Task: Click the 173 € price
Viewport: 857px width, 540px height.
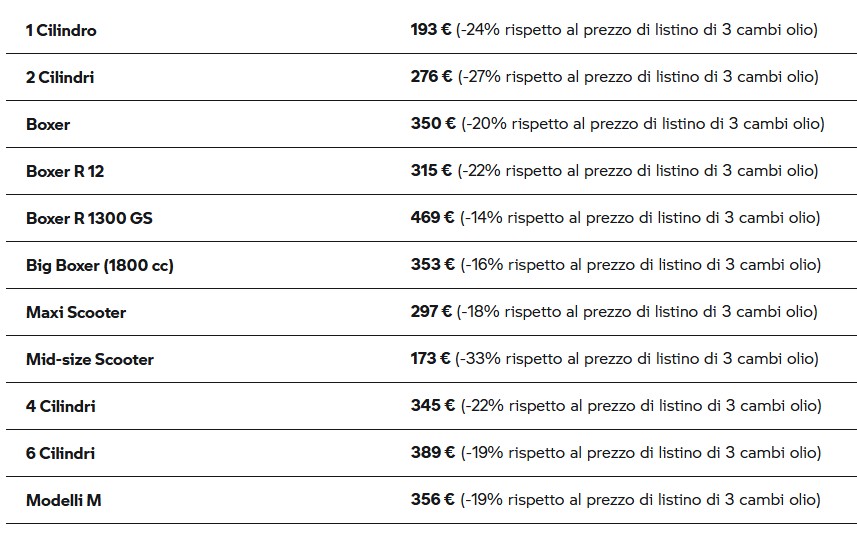Action: point(431,358)
